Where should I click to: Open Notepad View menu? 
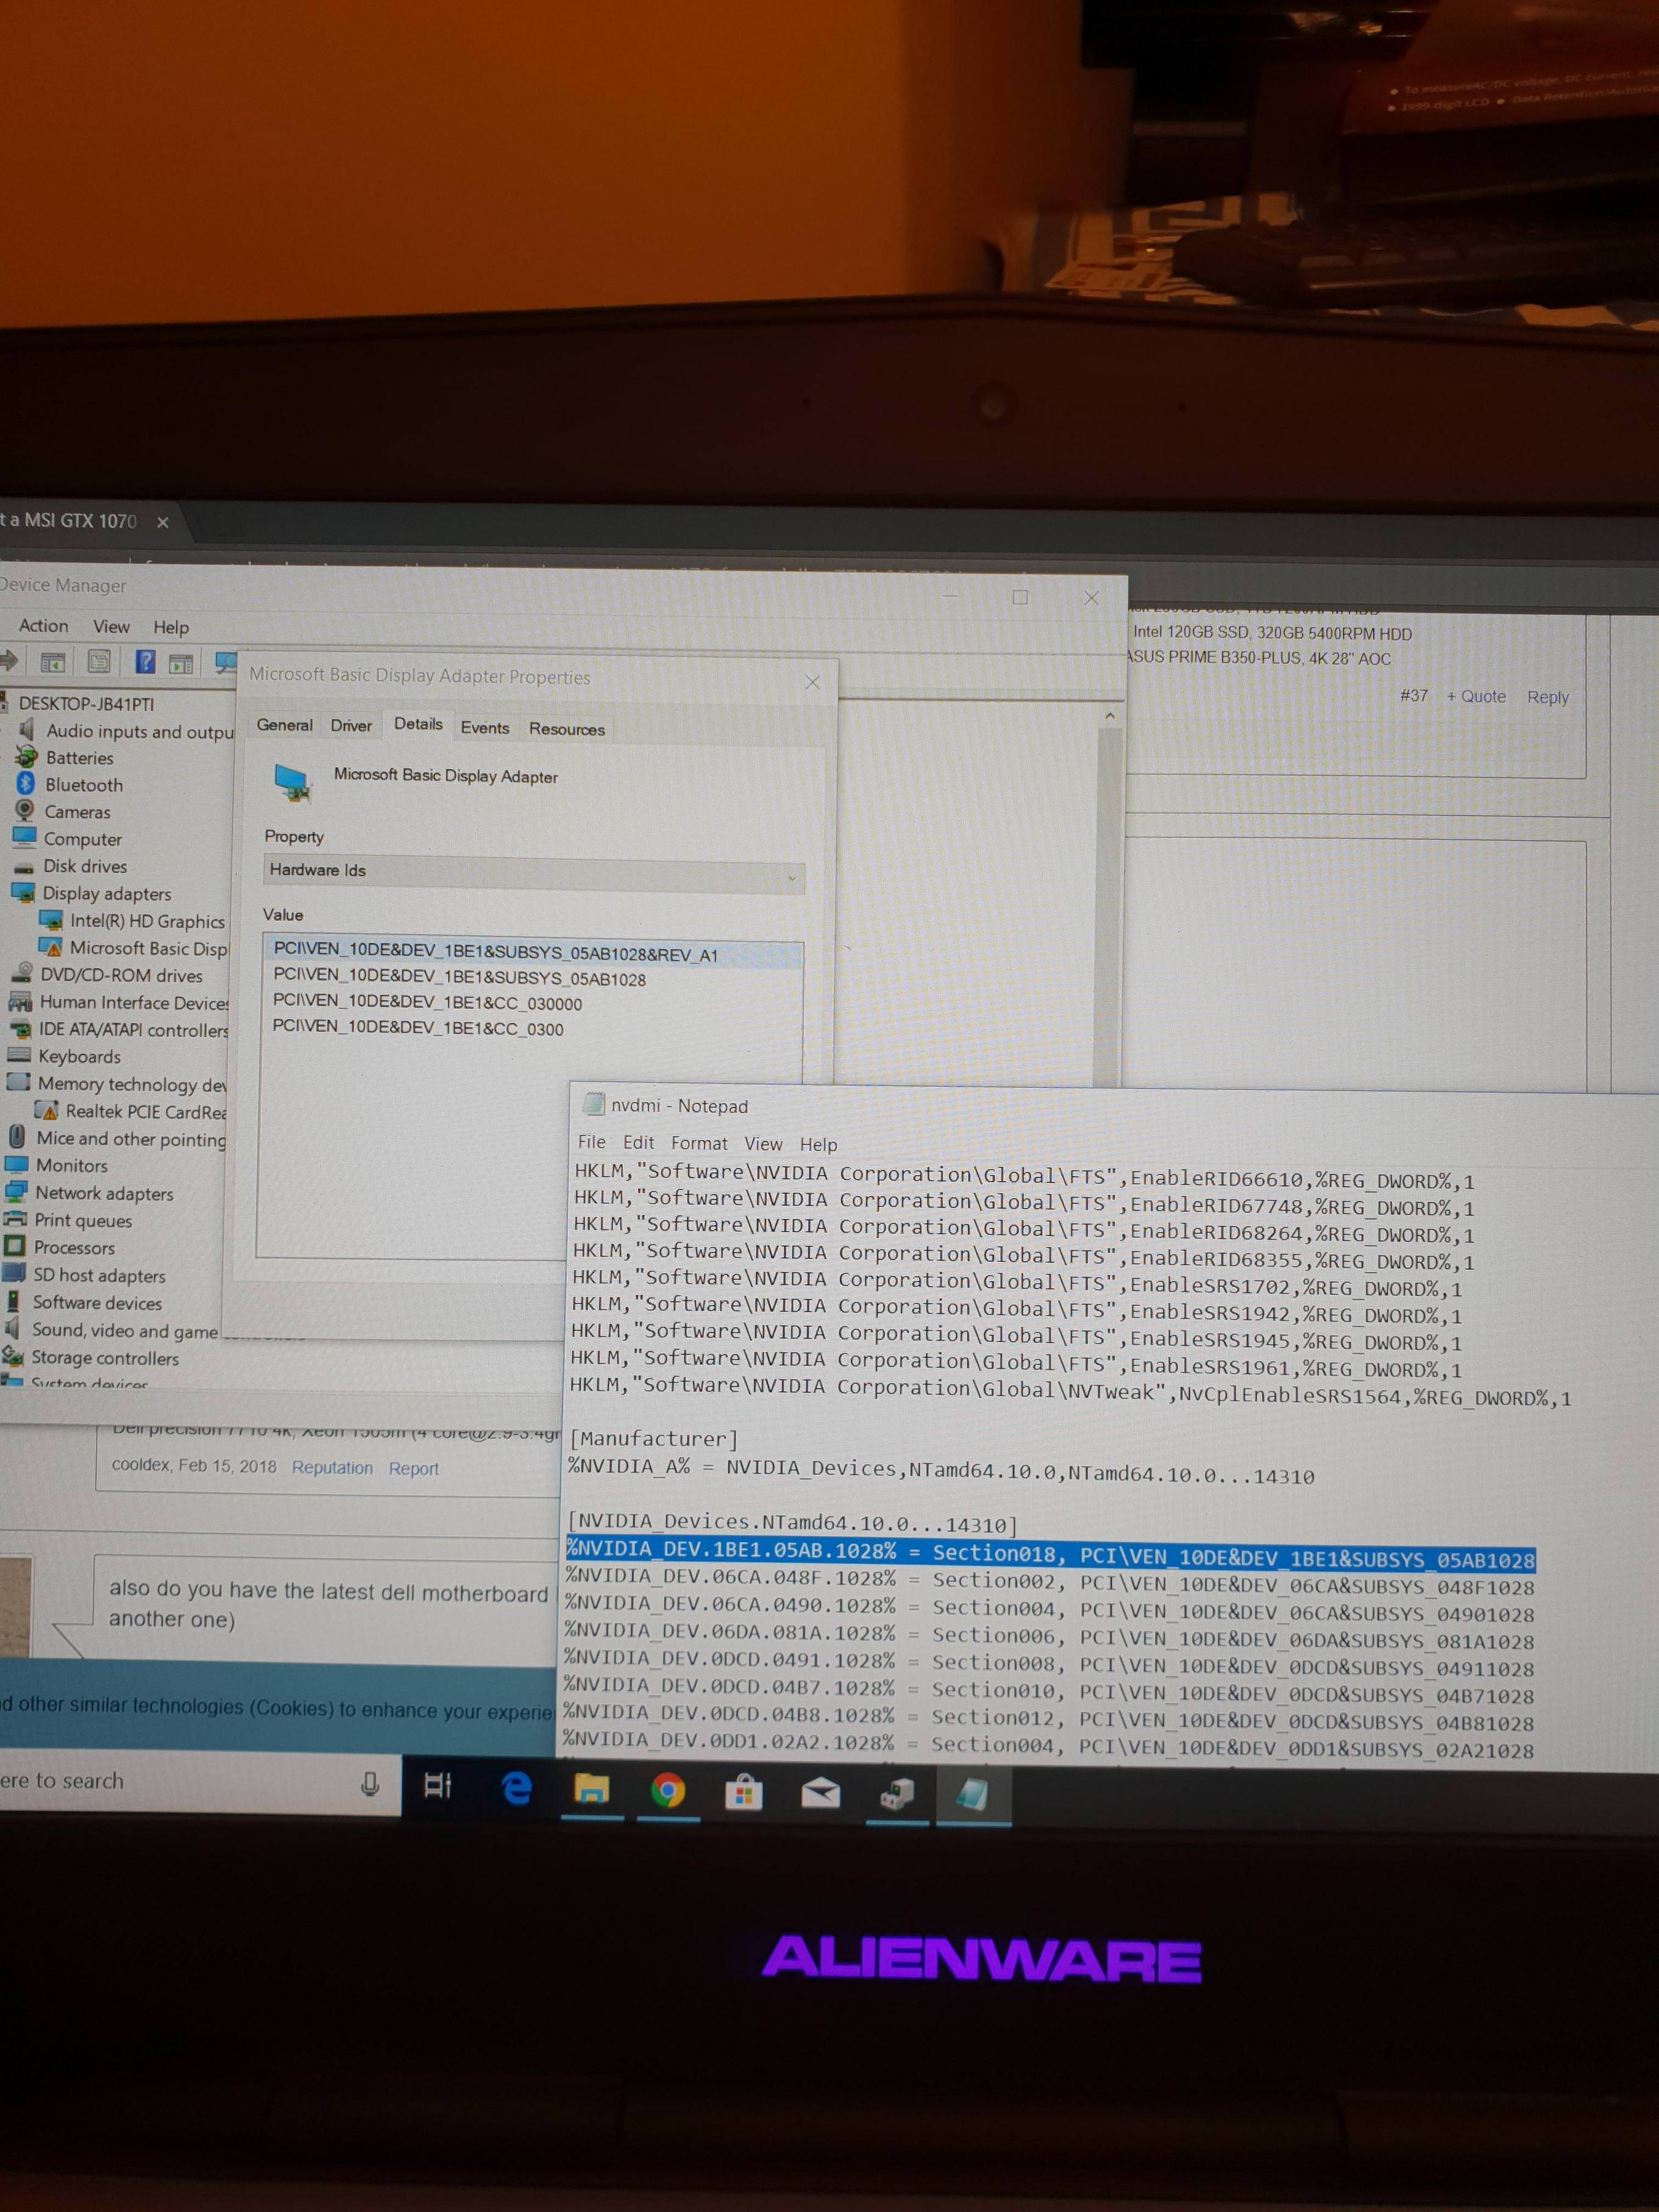click(x=763, y=1143)
